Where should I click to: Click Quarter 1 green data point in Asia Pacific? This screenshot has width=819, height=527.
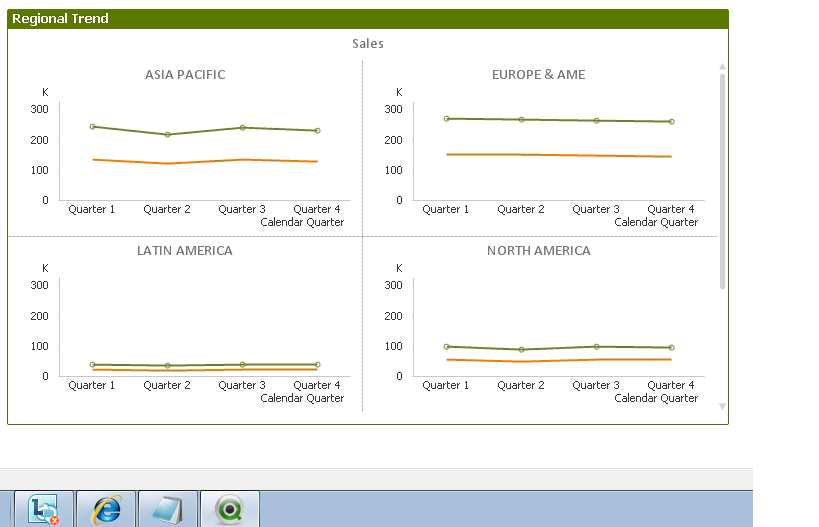point(92,126)
